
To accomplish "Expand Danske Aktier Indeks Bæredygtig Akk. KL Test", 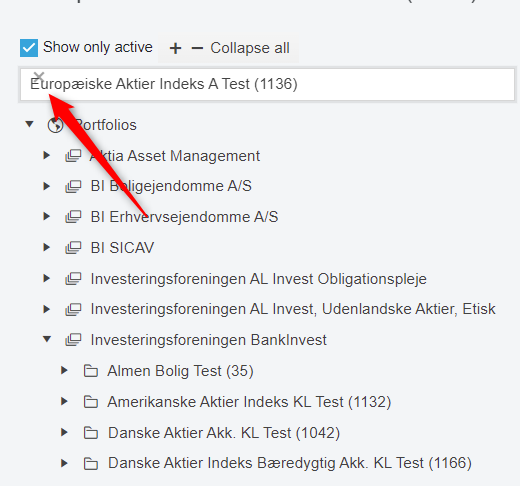I will [64, 463].
